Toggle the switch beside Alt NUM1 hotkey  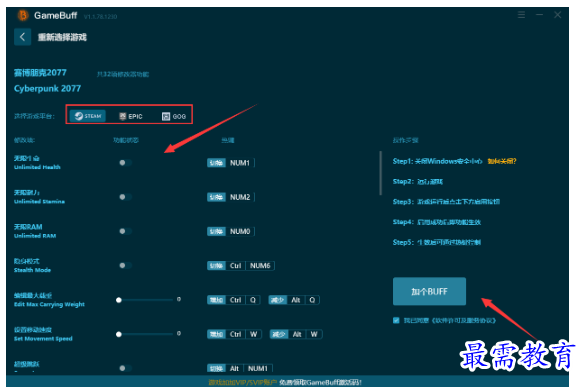[x=125, y=368]
